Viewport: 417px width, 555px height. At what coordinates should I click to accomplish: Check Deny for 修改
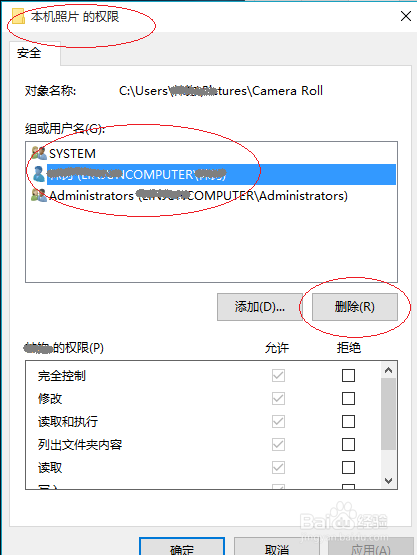348,399
